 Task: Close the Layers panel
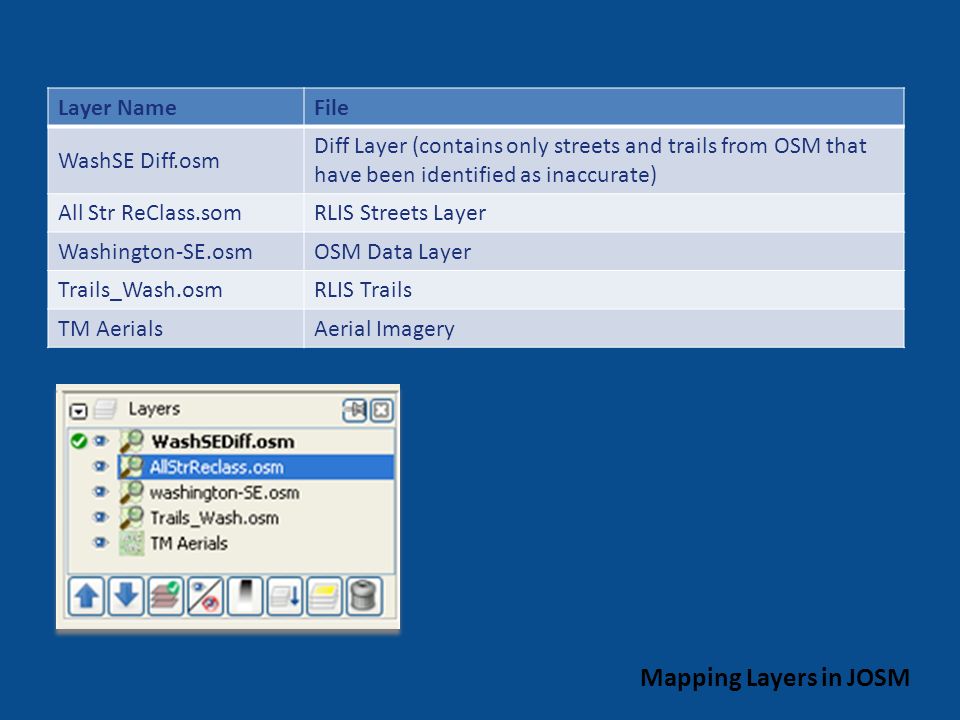381,410
